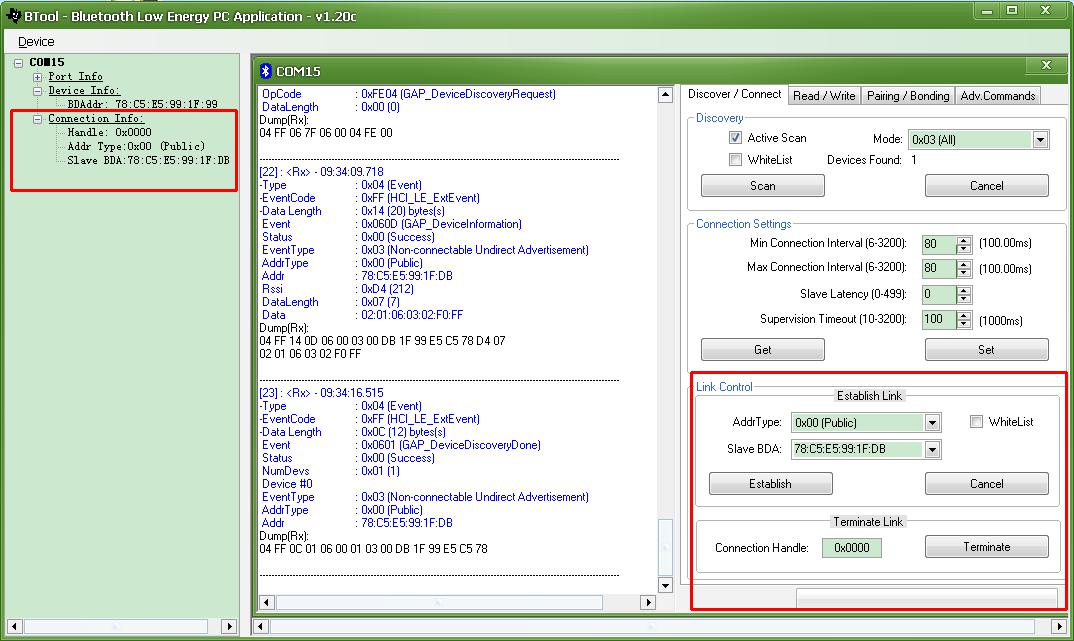Image resolution: width=1074 pixels, height=641 pixels.
Task: Click log entry header [23] : <Rx> - 09:34:16.515
Action: click(321, 393)
